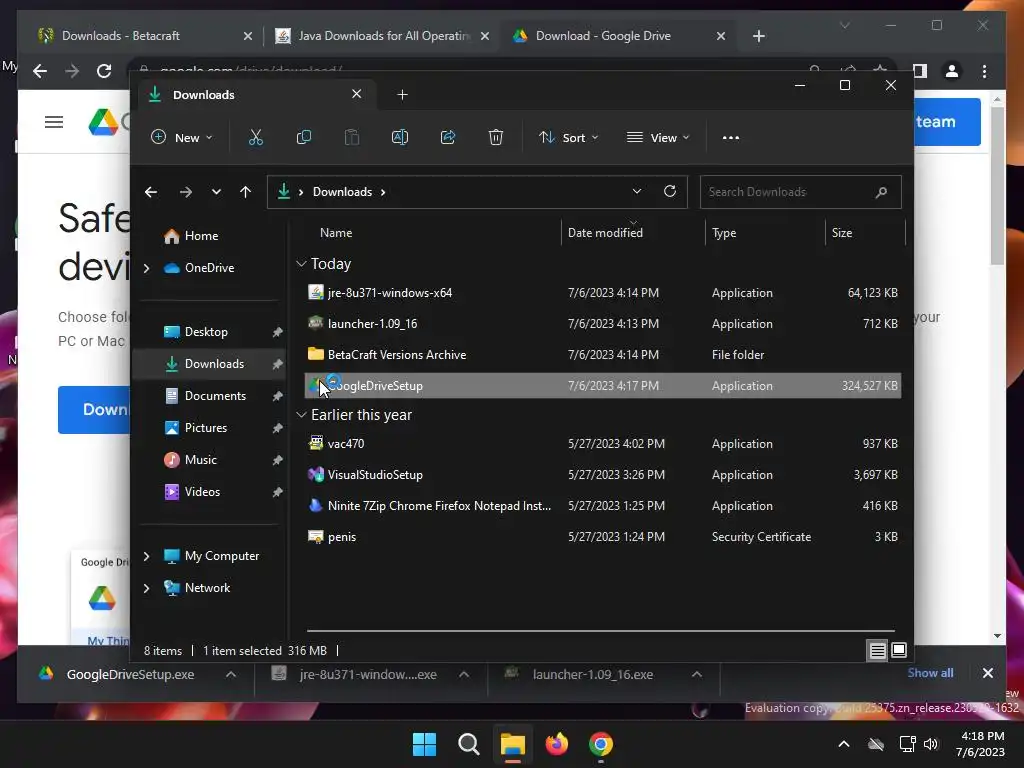Sort by Name column header
This screenshot has width=1024, height=768.
336,232
